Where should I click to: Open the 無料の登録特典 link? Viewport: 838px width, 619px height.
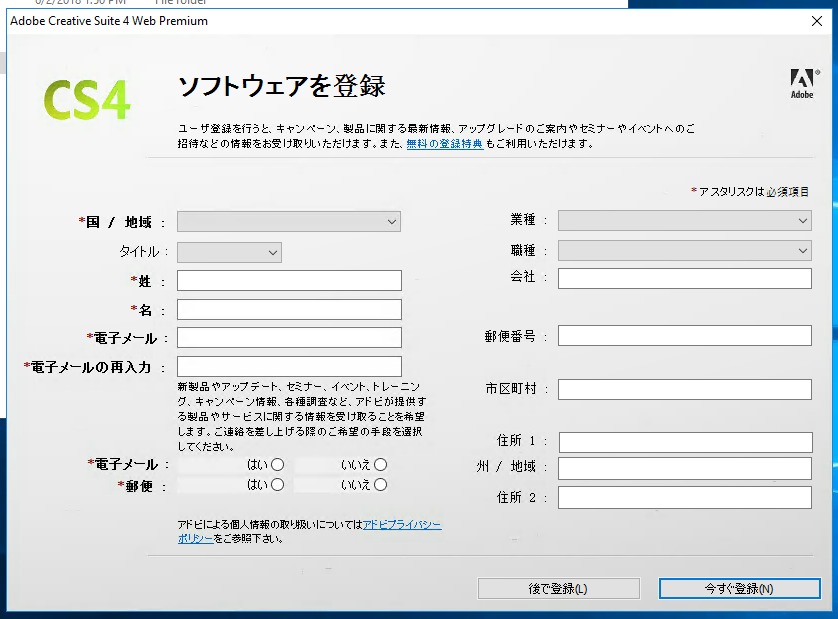coord(445,144)
